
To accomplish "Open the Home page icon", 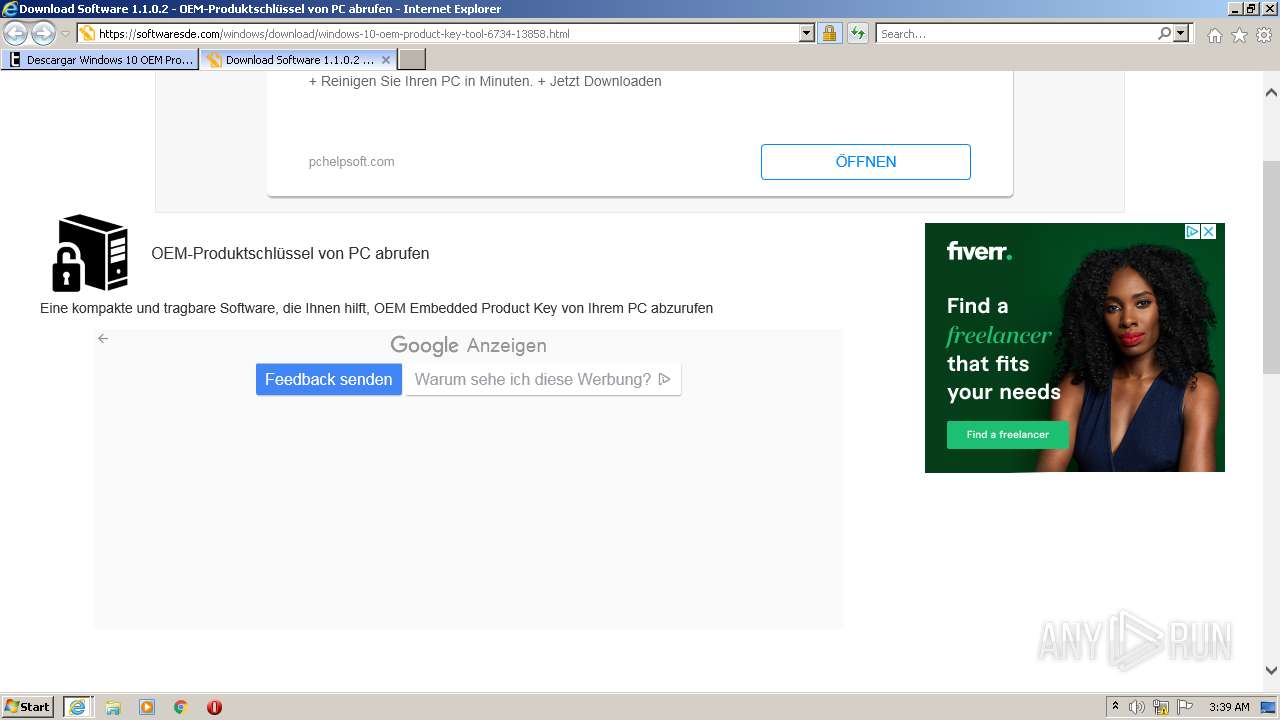I will [x=1214, y=35].
